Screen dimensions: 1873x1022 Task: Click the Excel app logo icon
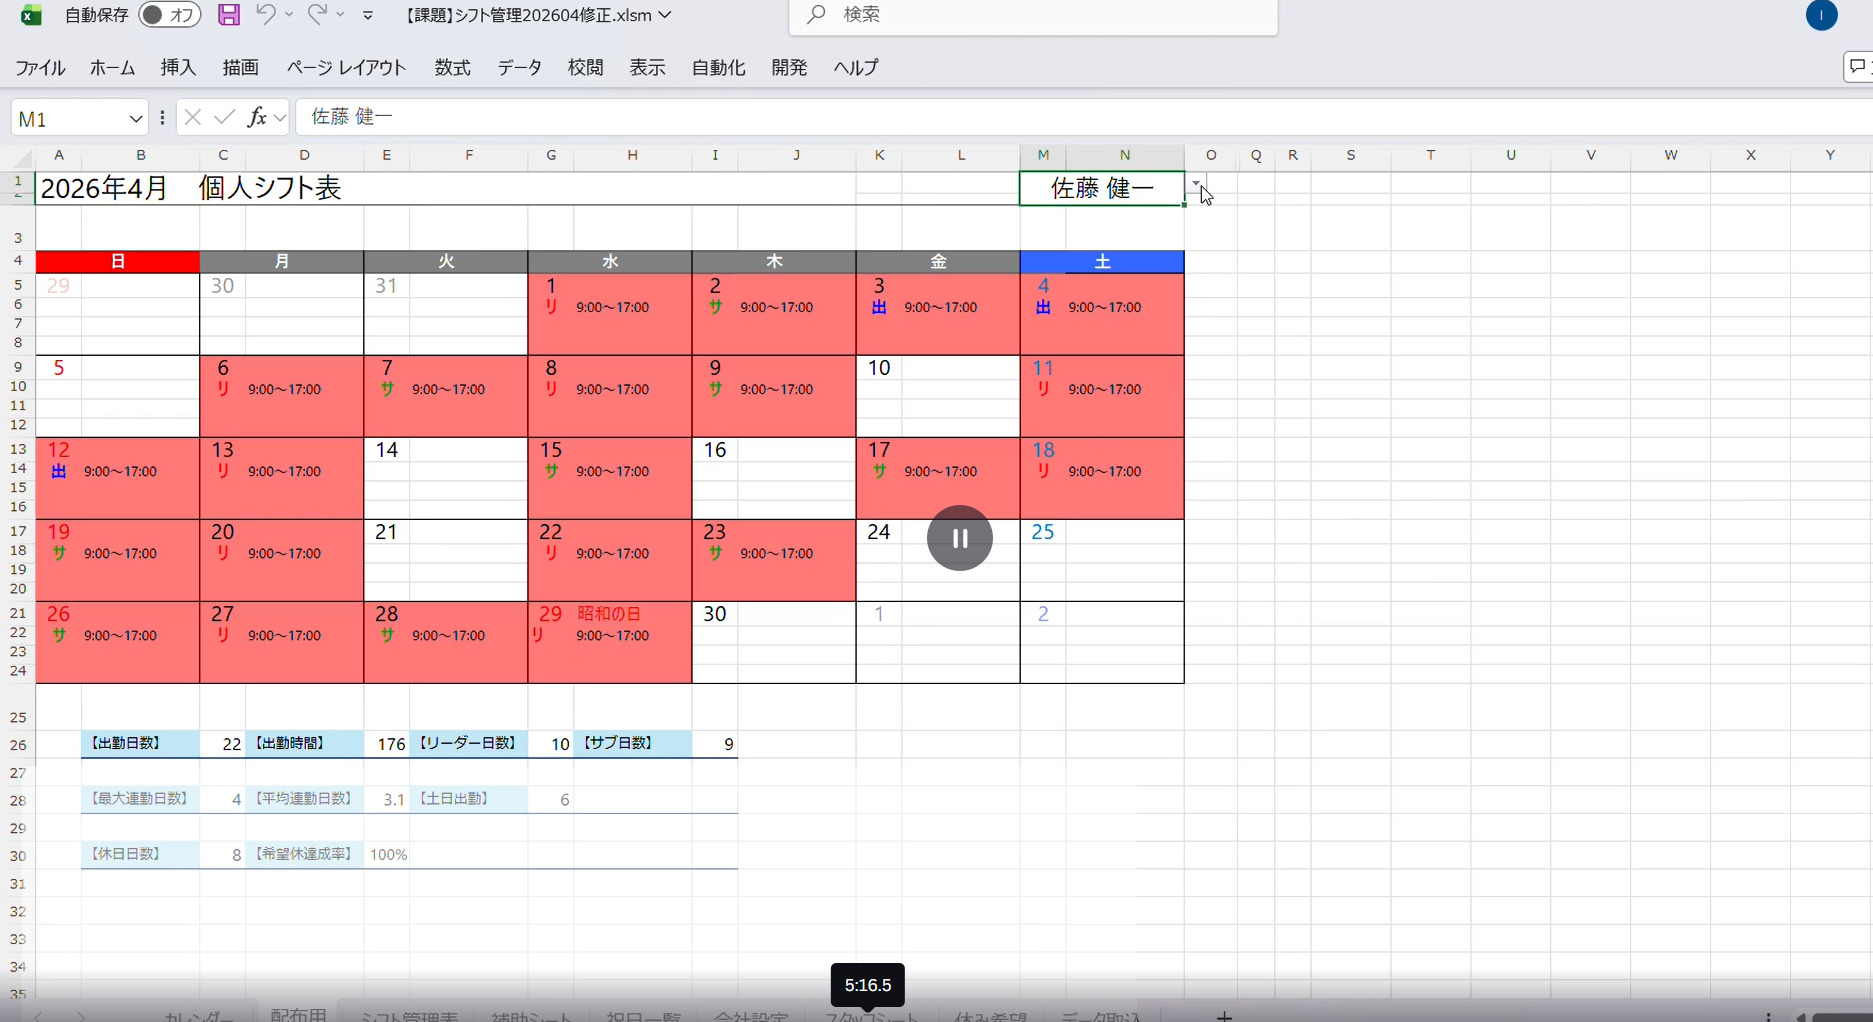31,15
